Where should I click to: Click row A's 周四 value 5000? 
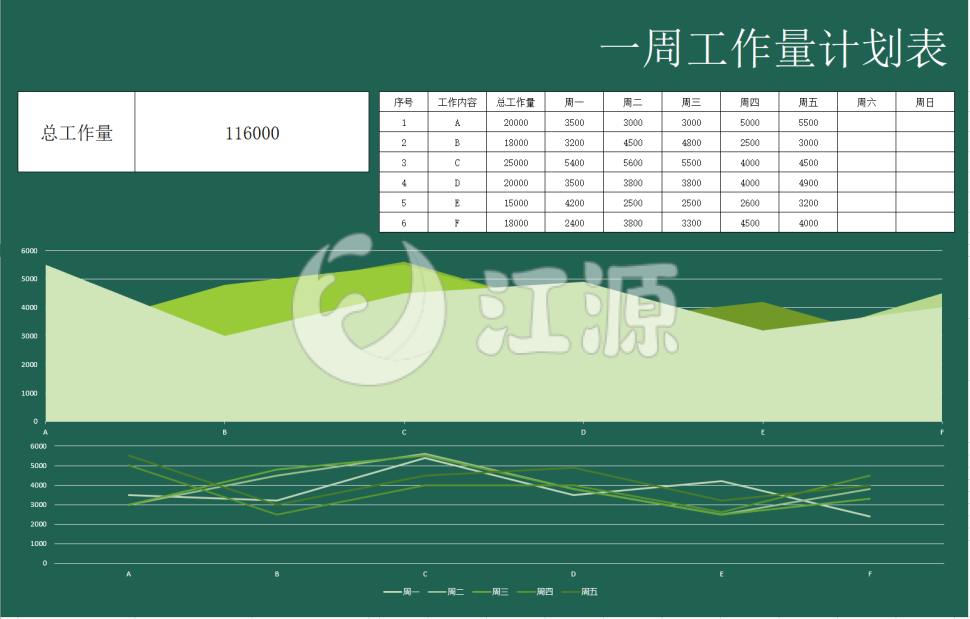tap(750, 122)
